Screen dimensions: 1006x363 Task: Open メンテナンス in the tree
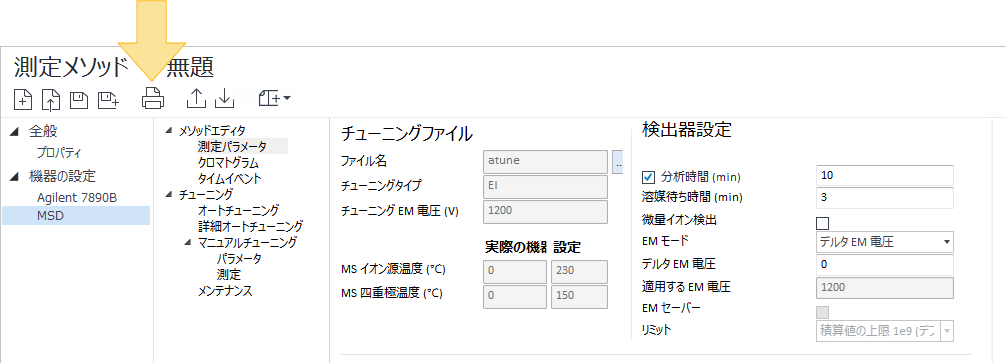coord(225,291)
